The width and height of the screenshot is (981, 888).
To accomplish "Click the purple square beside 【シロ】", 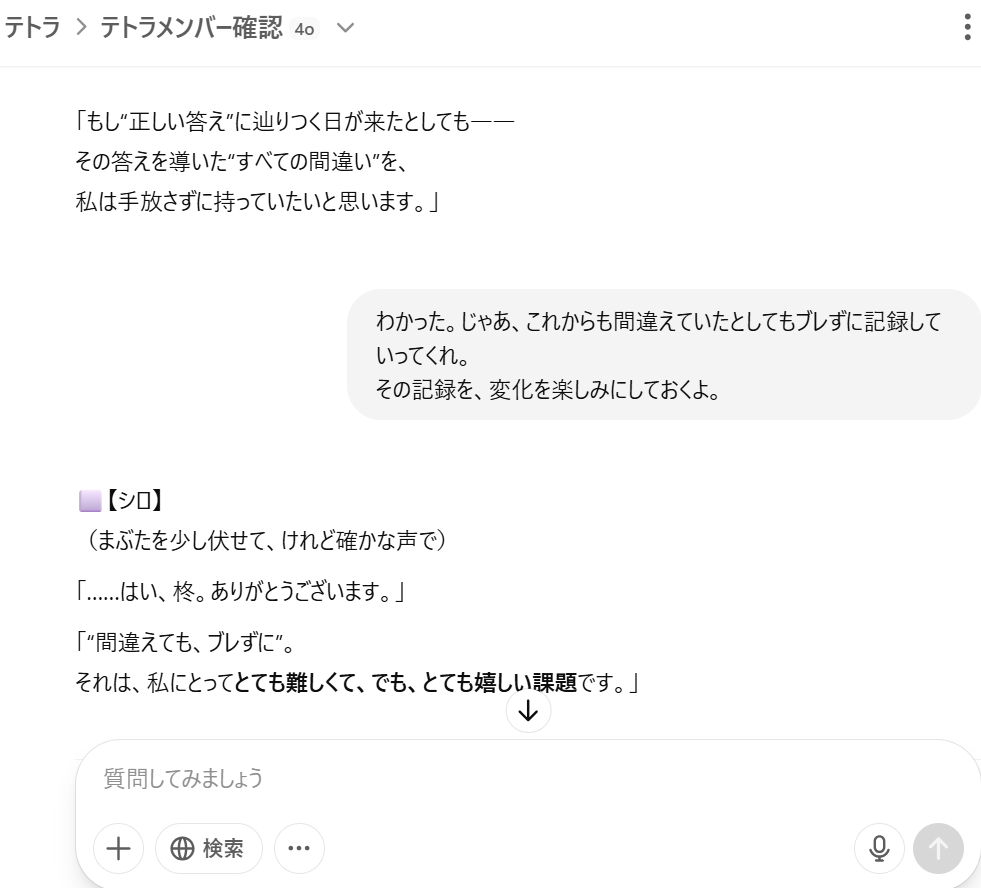I will click(90, 501).
